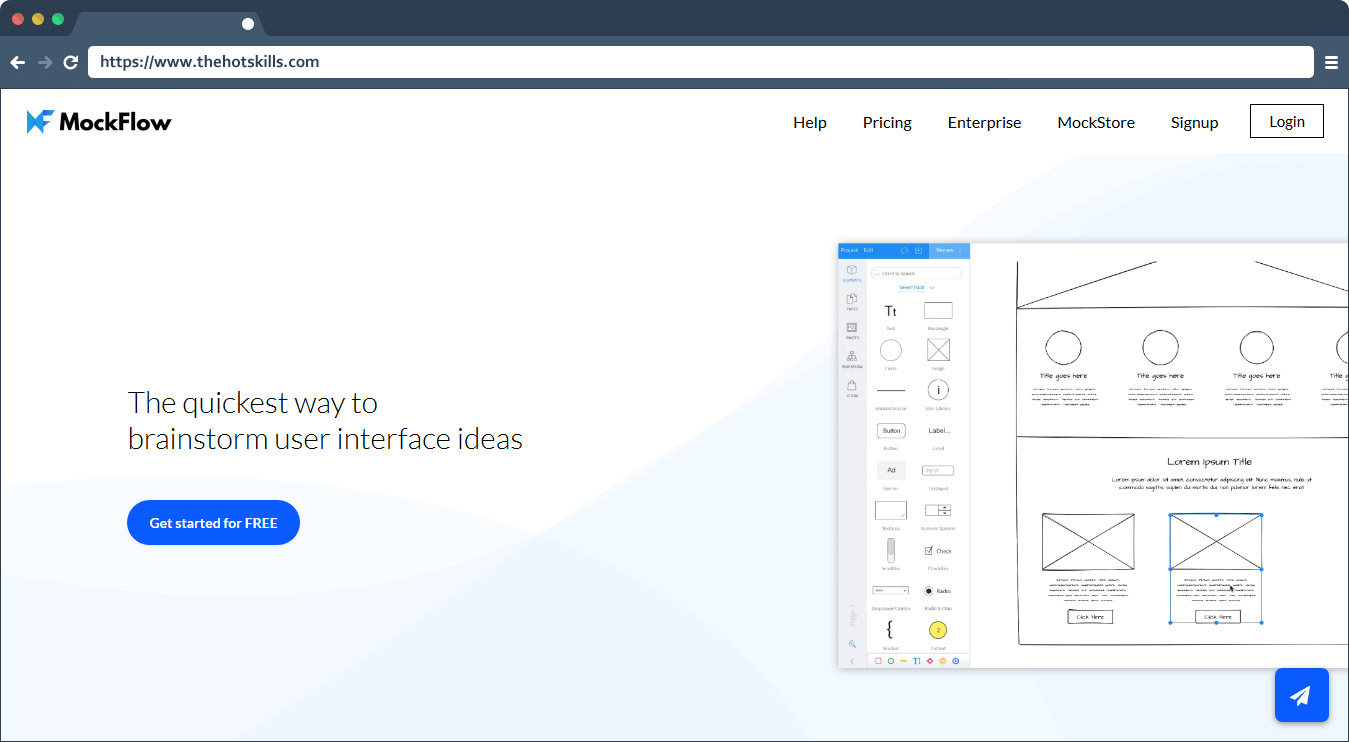
Task: Pick the red diamond tool in bottom toolbar
Action: 930,661
